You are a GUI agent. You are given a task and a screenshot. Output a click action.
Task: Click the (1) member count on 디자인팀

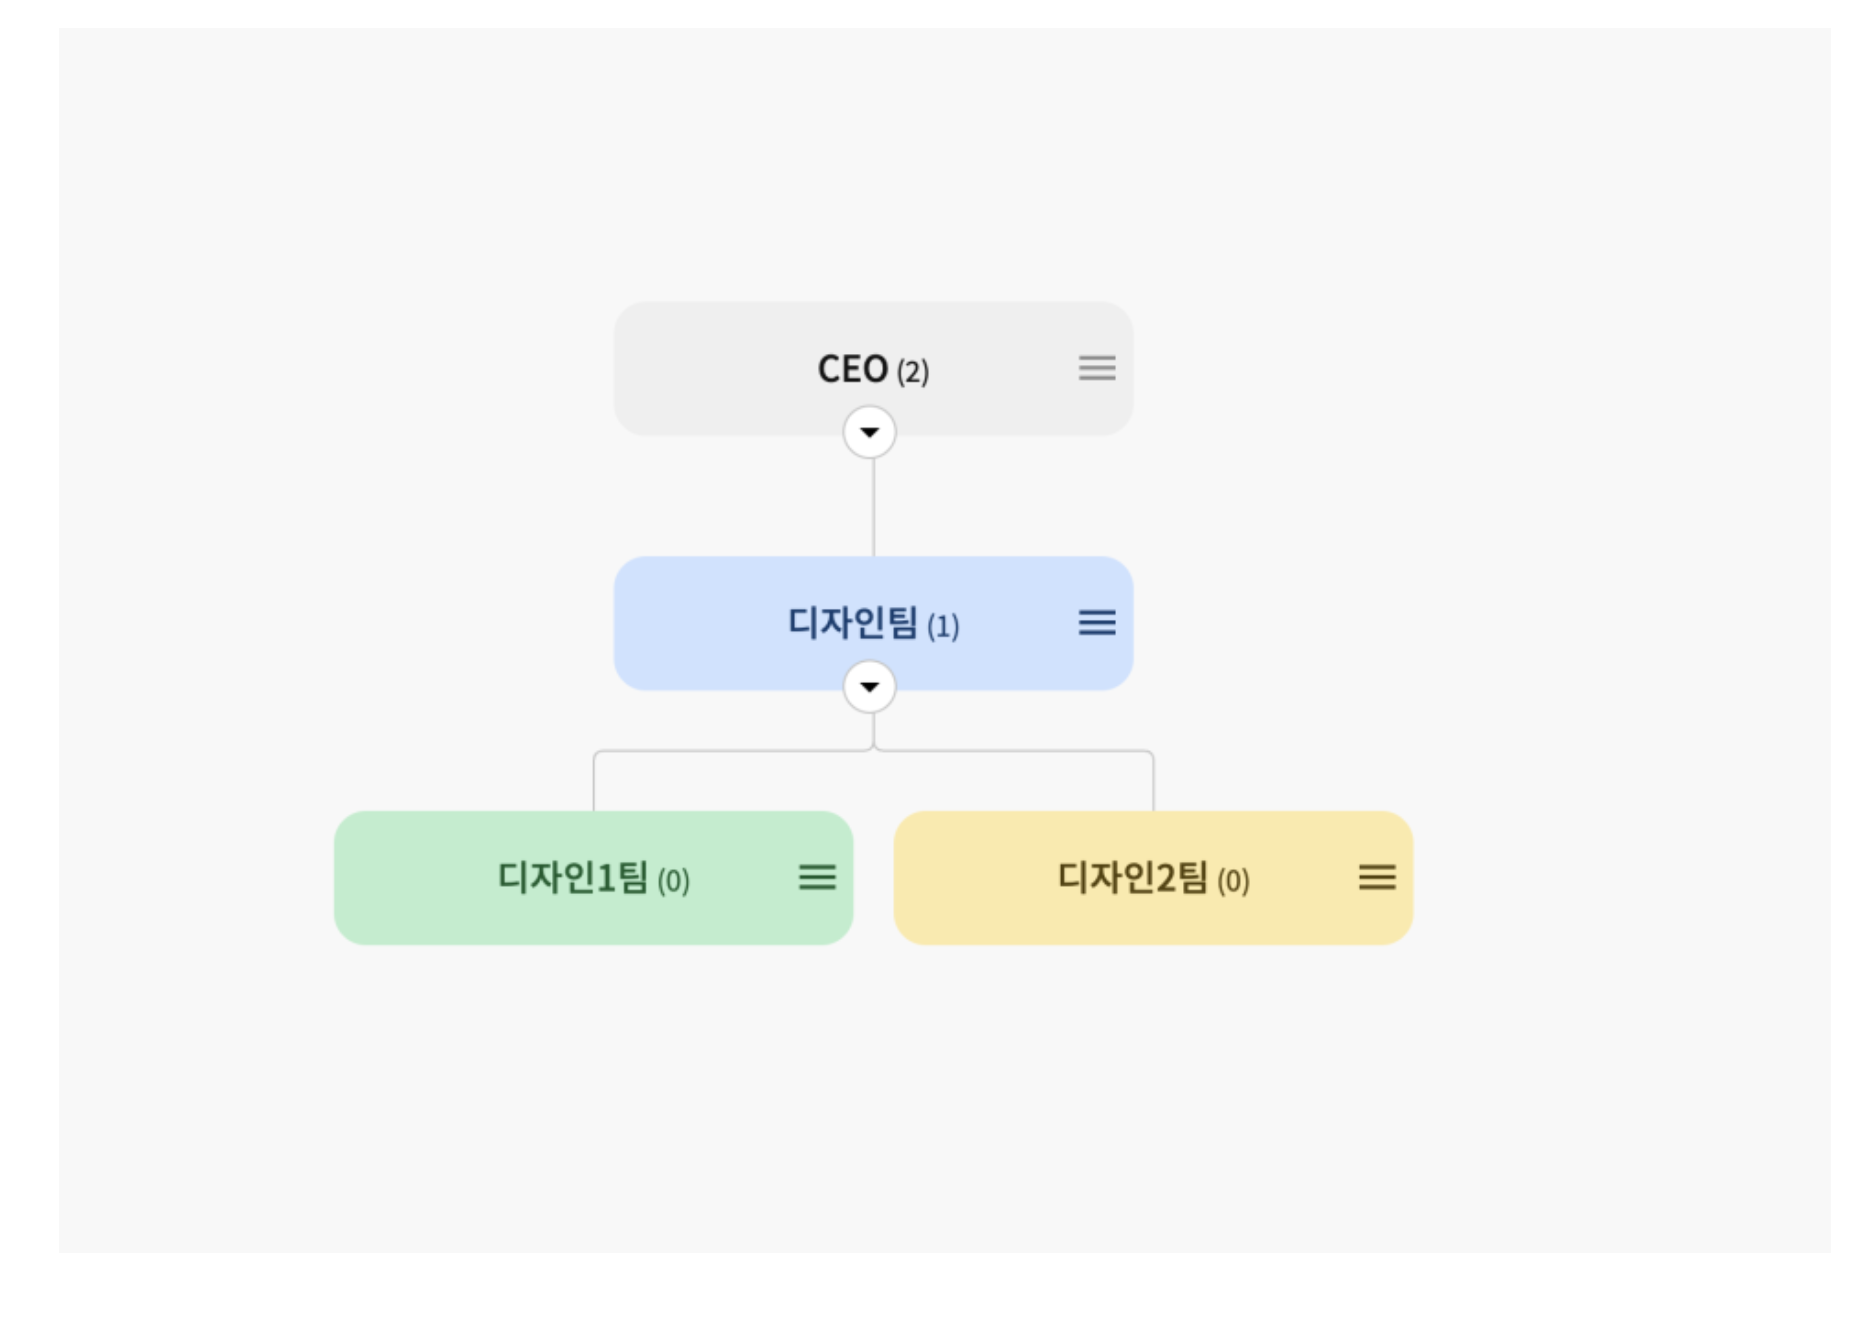943,627
